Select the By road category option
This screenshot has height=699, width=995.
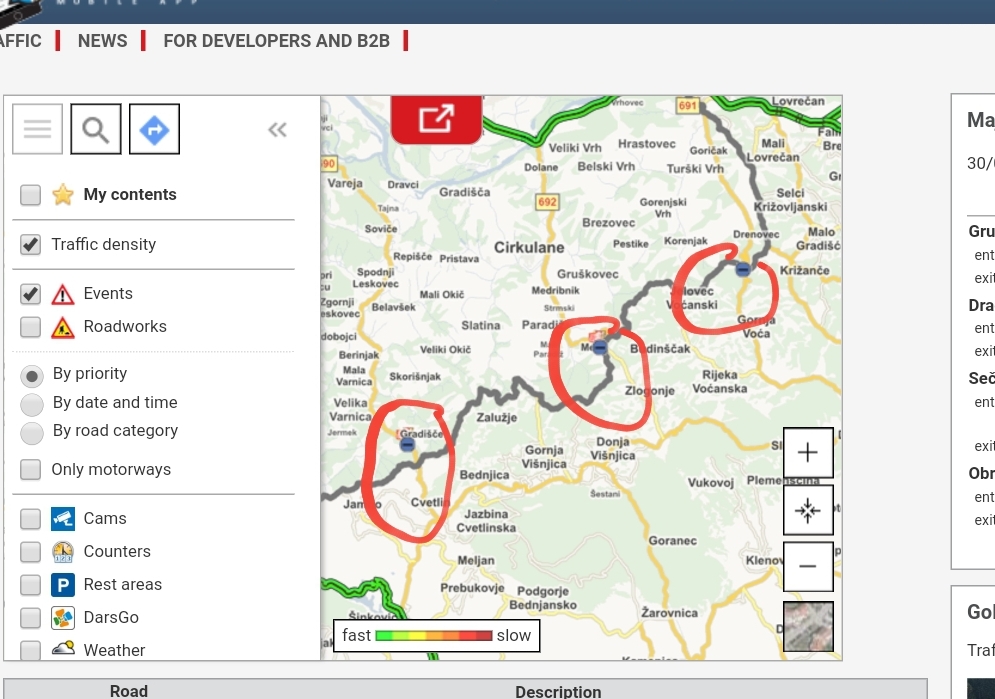(33, 432)
